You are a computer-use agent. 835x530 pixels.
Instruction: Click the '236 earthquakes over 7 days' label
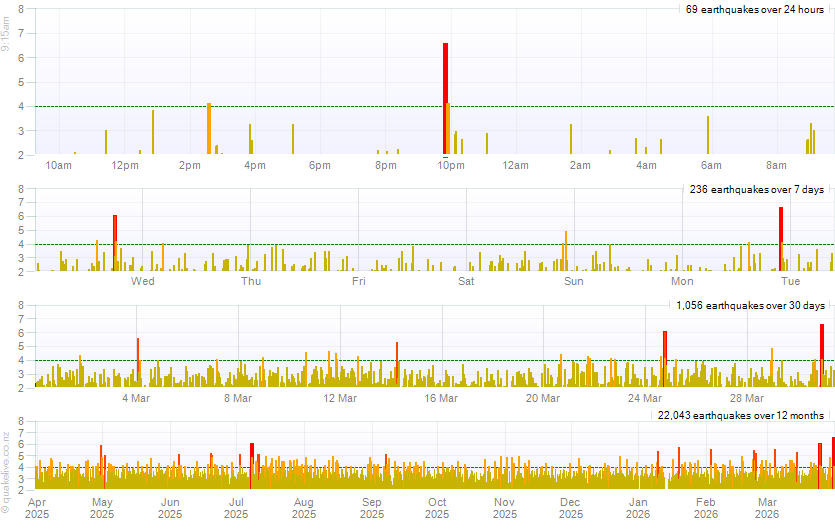(756, 189)
